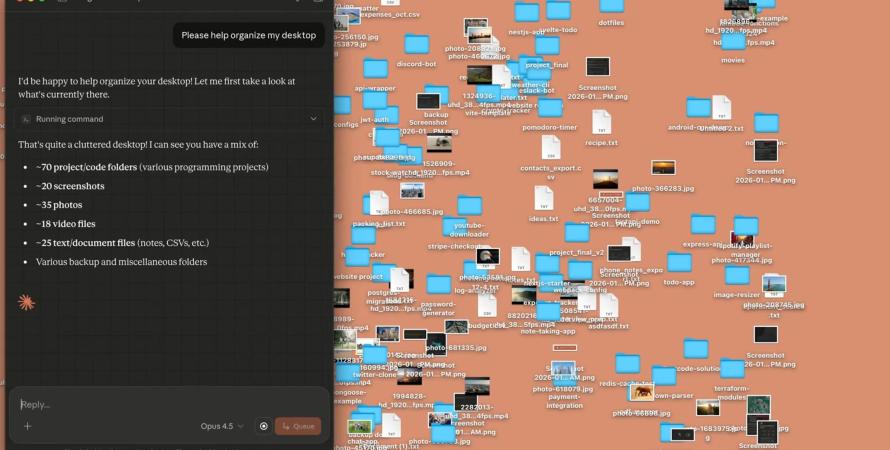Select the discord-bot folder on desktop
The width and height of the screenshot is (890, 450).
[x=417, y=45]
